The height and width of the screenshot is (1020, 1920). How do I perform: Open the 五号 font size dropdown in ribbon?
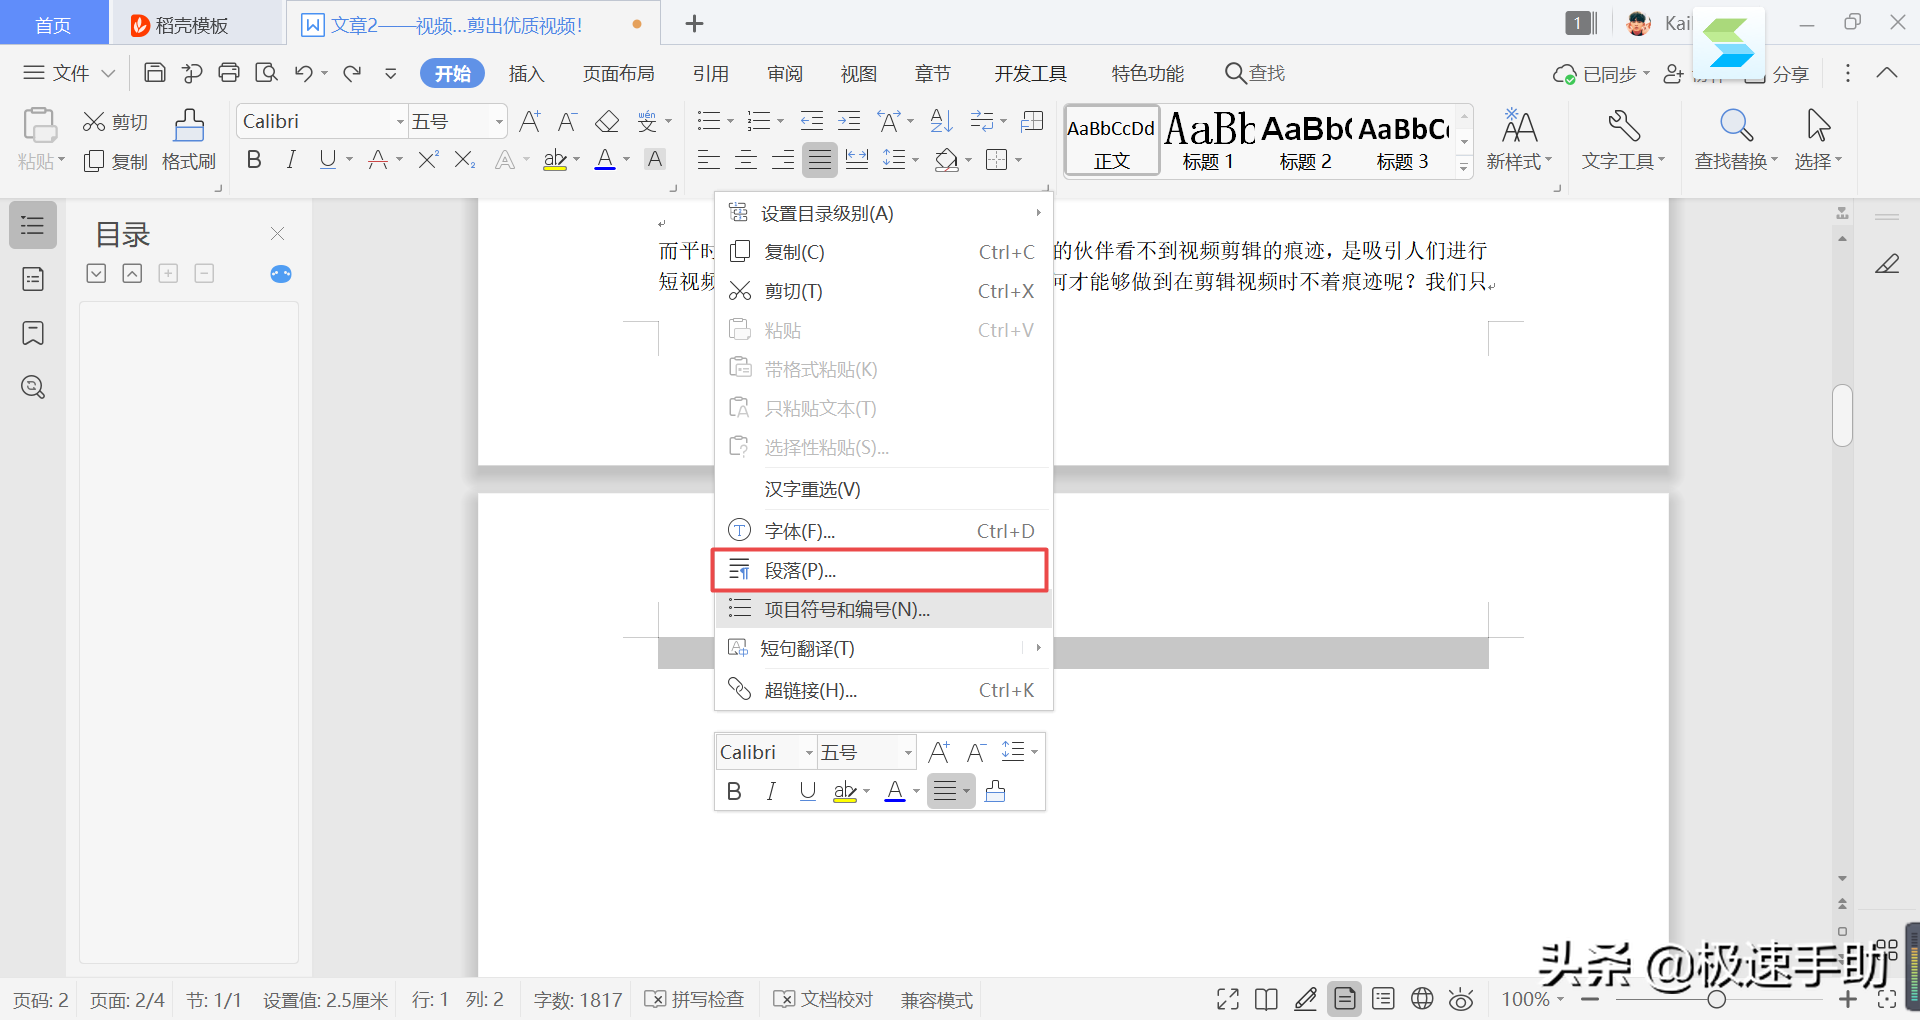coord(498,122)
